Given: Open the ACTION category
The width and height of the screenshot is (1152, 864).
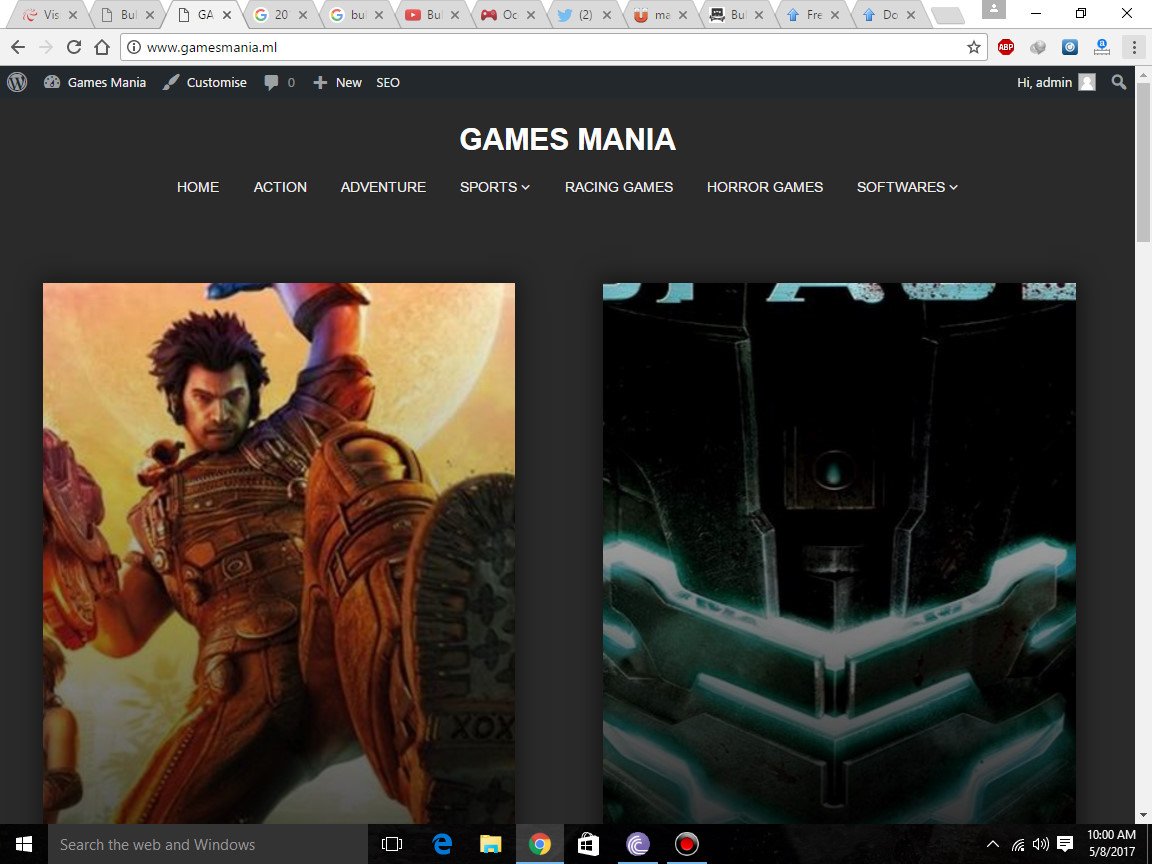Looking at the screenshot, I should pos(280,187).
